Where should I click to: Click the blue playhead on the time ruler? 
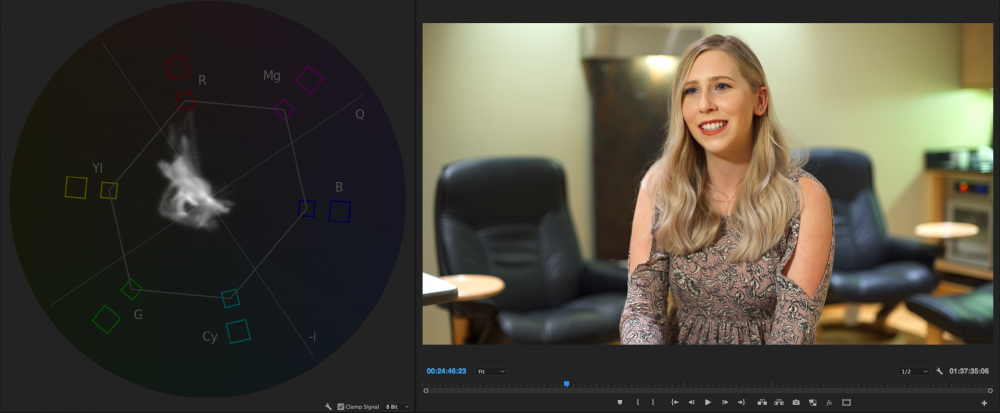click(x=566, y=383)
